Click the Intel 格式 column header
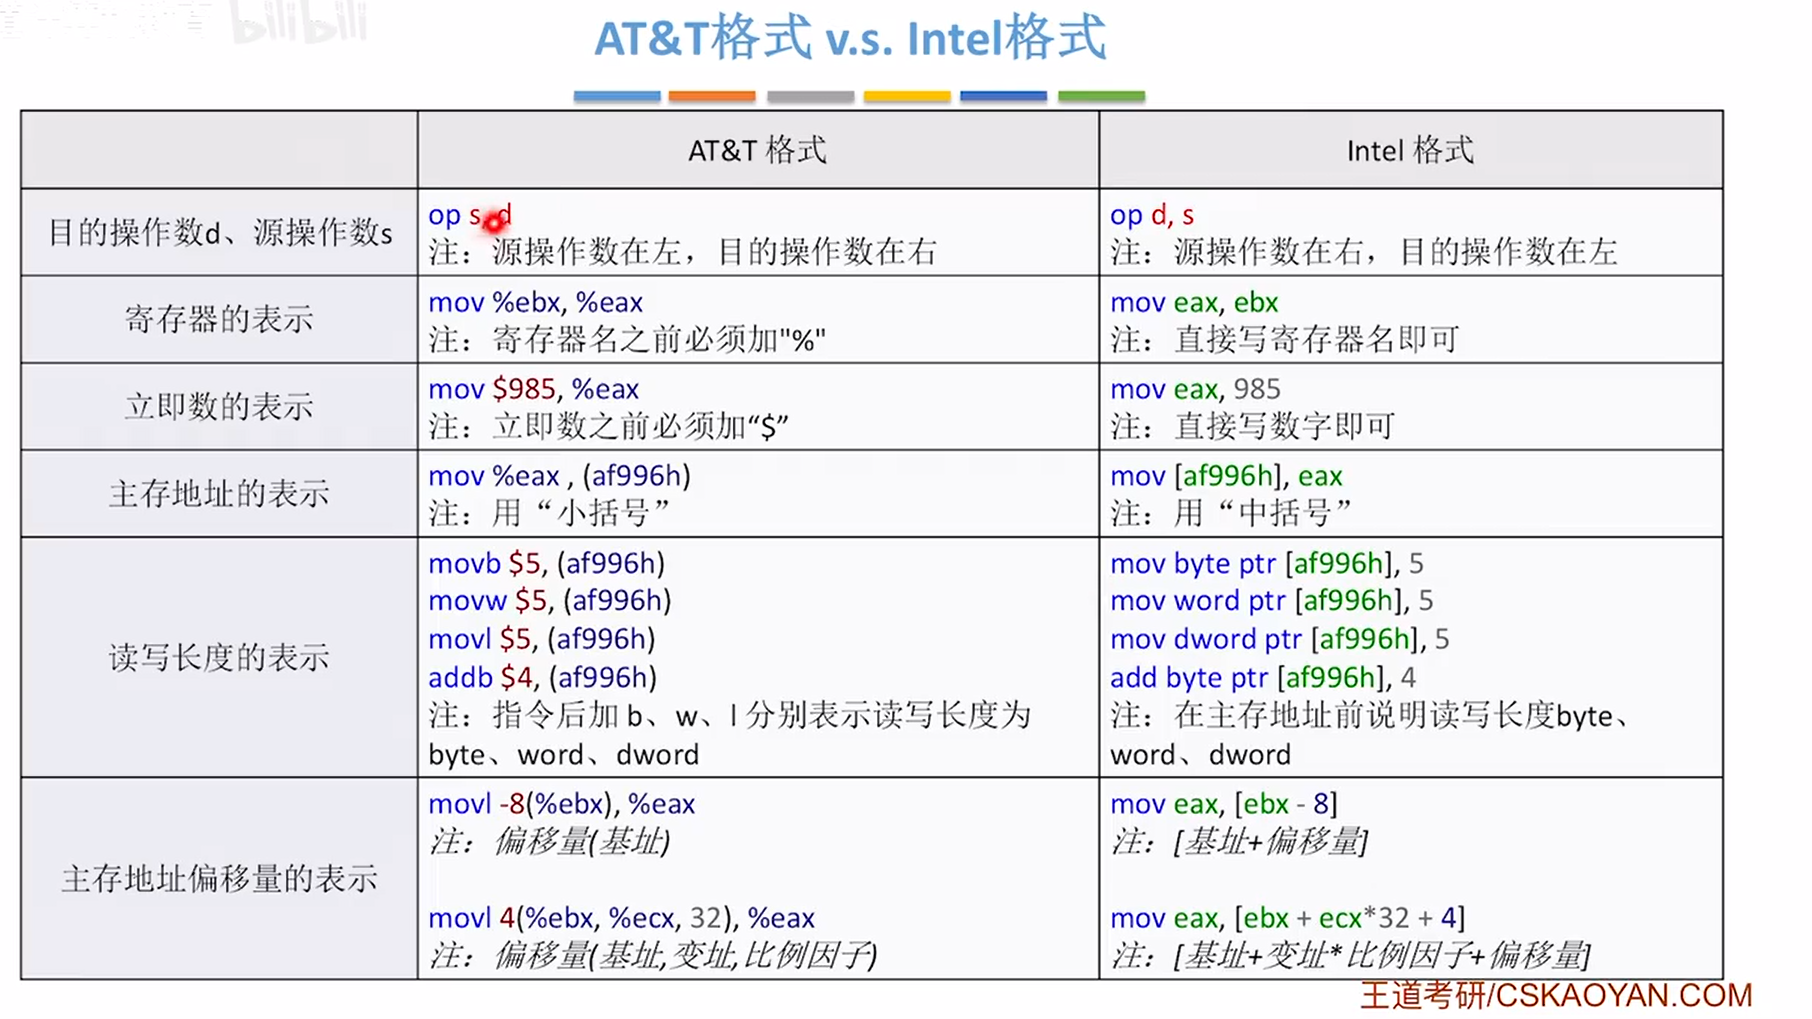 (1410, 150)
